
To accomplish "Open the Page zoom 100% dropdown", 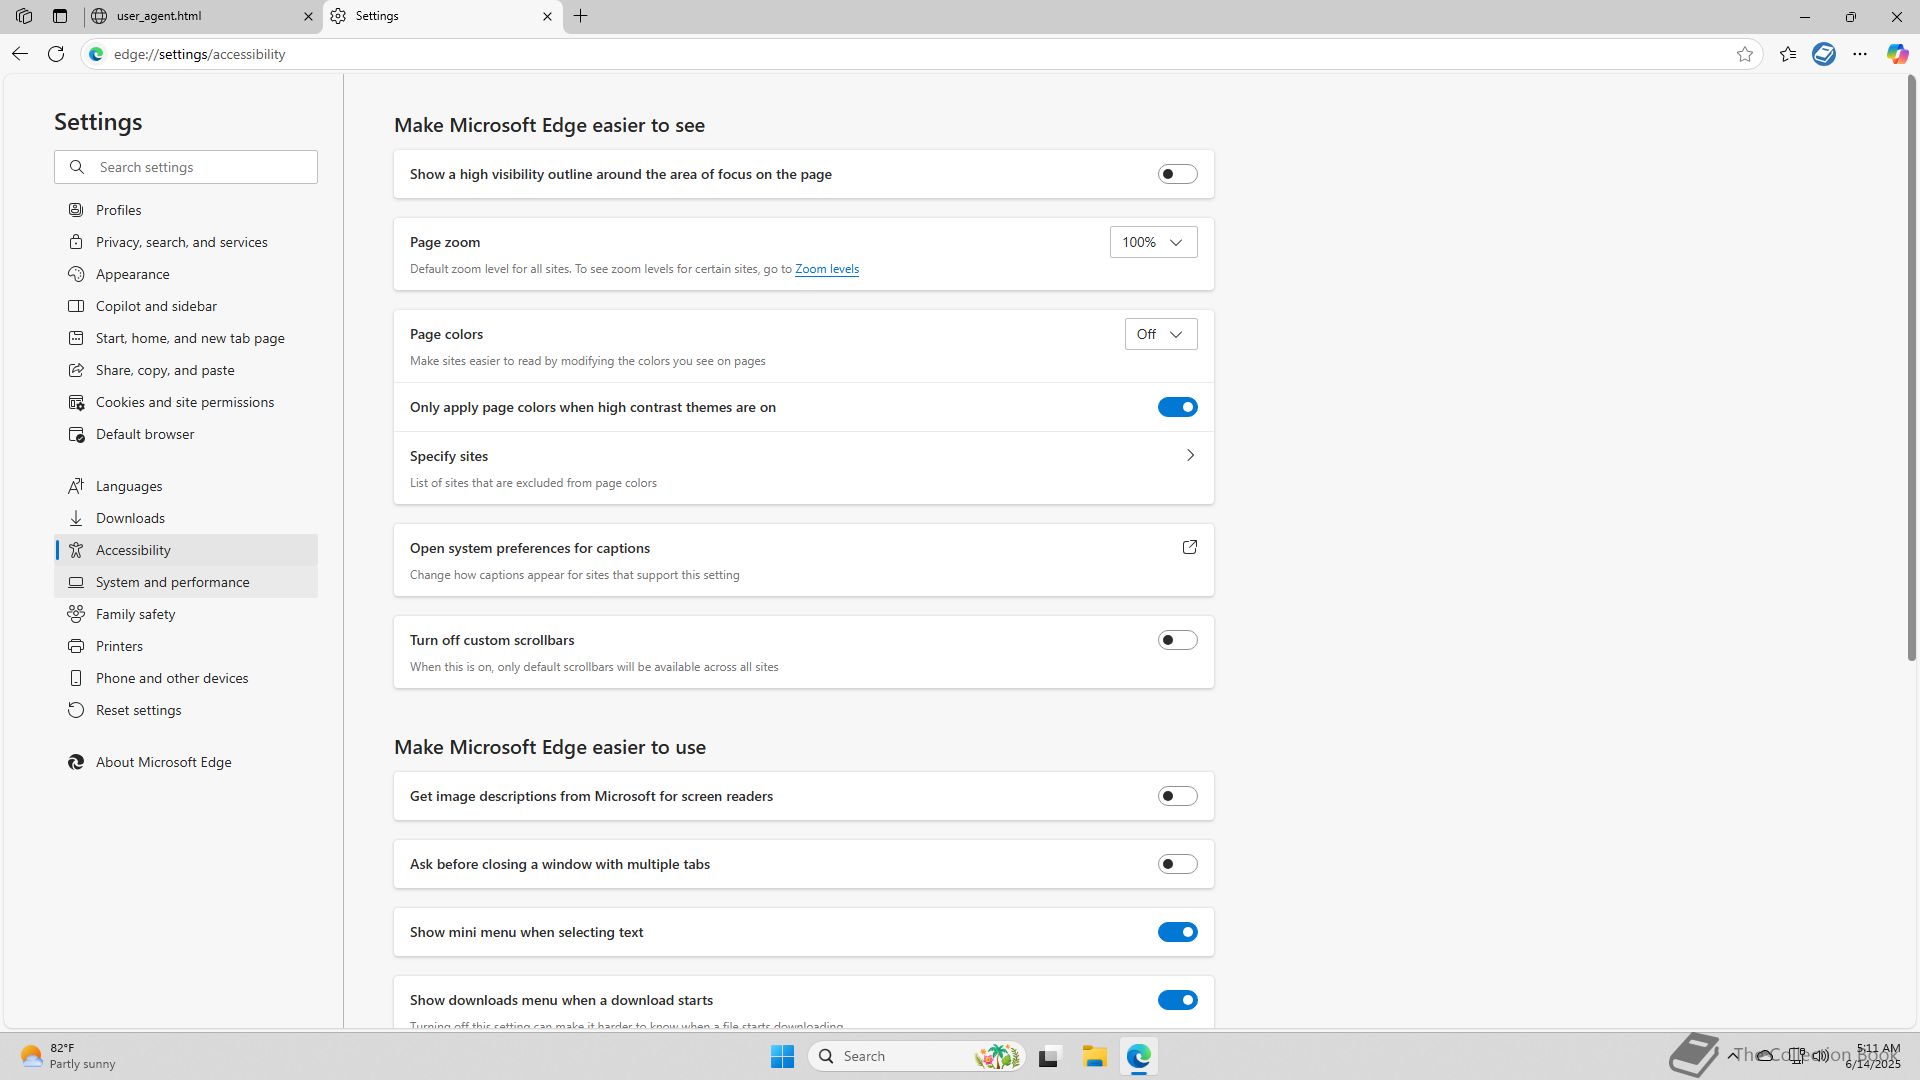I will (1153, 242).
